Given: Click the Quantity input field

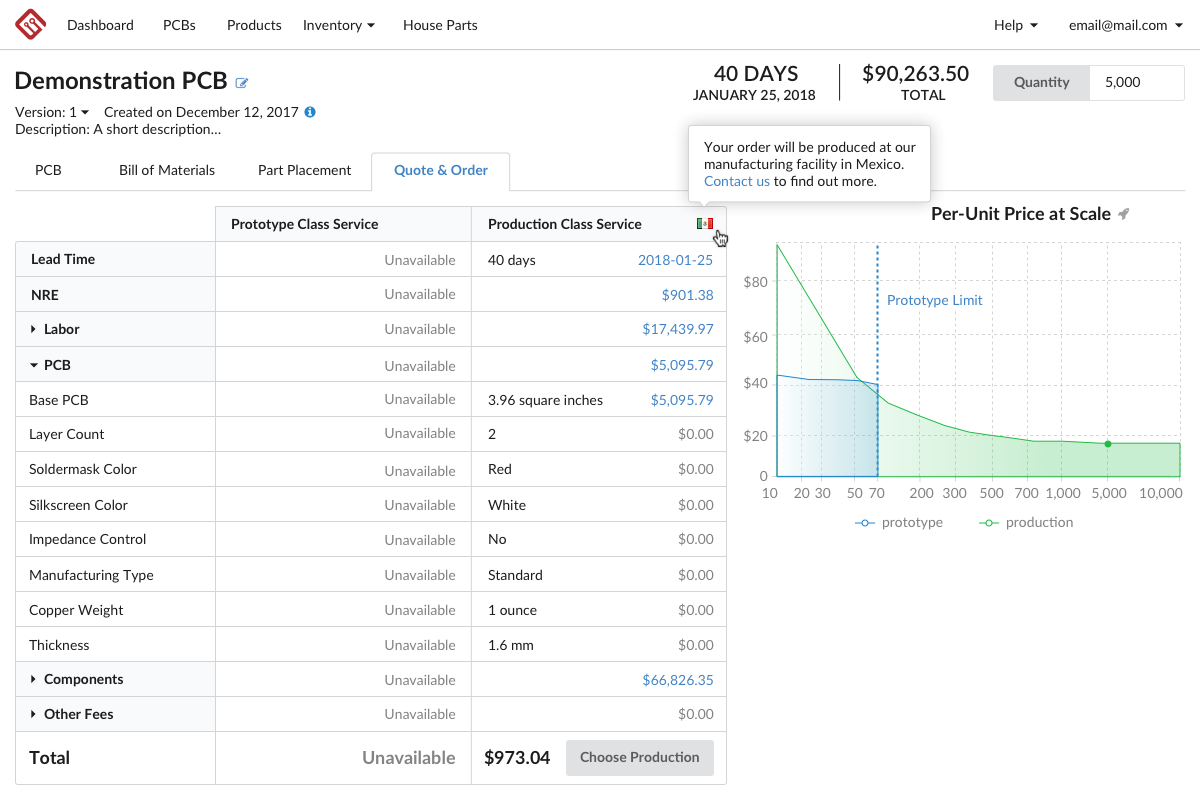Looking at the screenshot, I should 1137,83.
